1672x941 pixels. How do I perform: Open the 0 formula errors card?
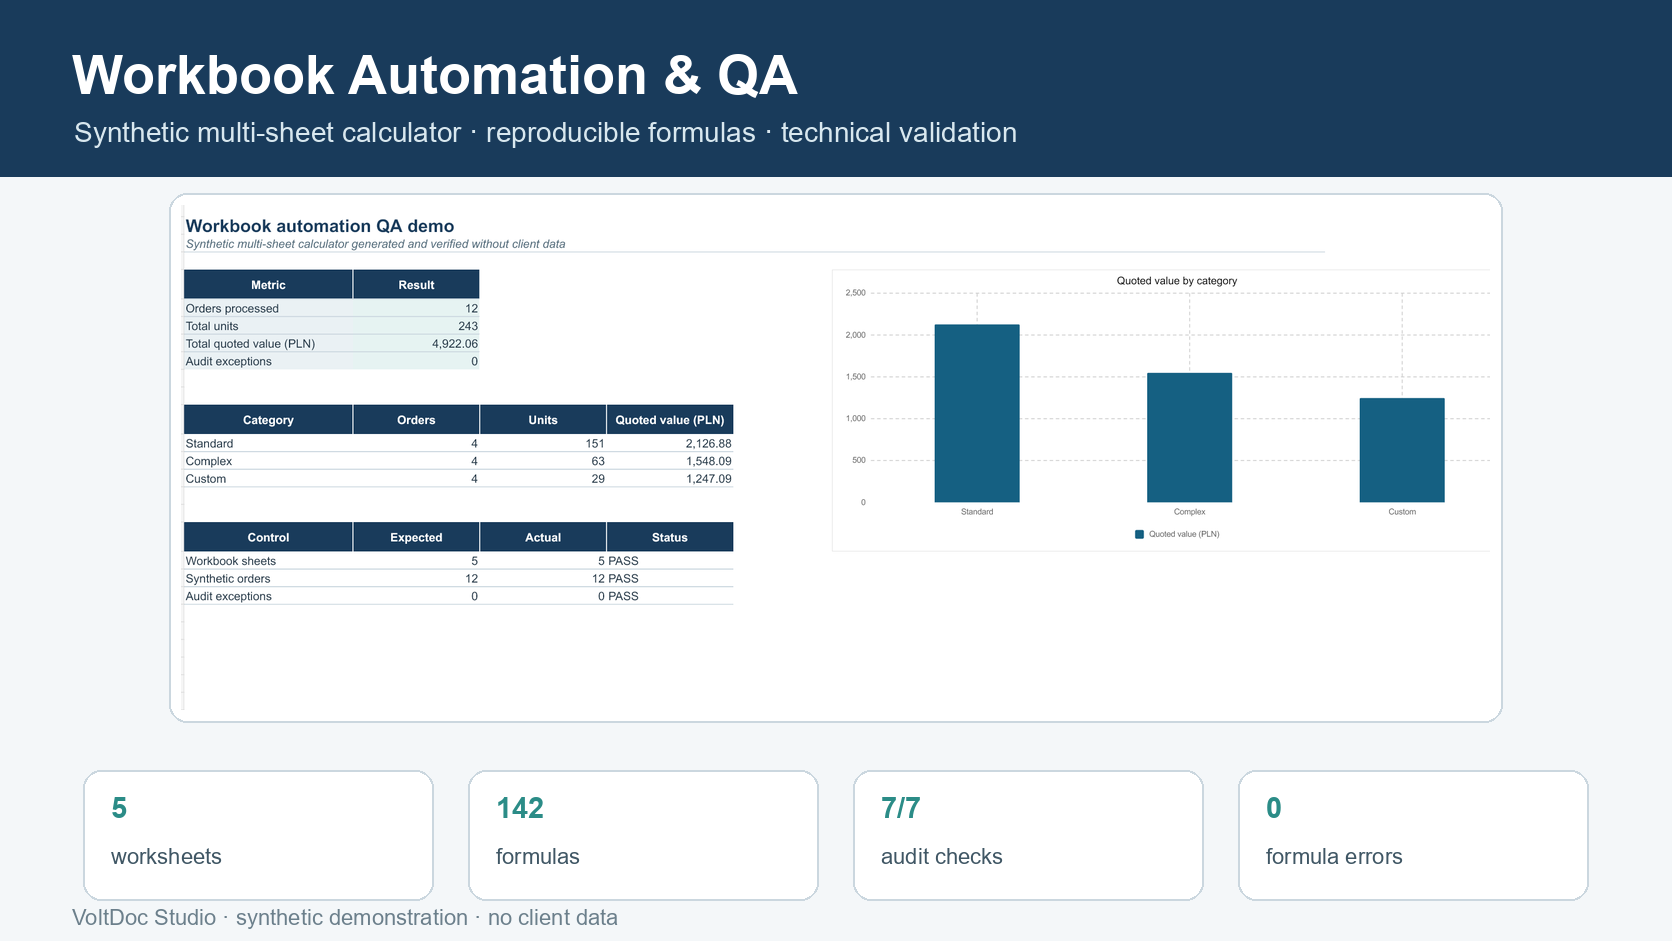1413,835
